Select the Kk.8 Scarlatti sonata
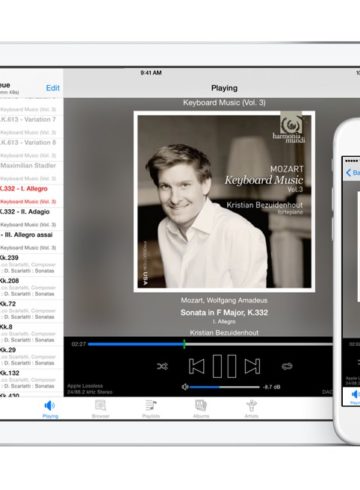The image size is (360, 490). click(x=32, y=333)
